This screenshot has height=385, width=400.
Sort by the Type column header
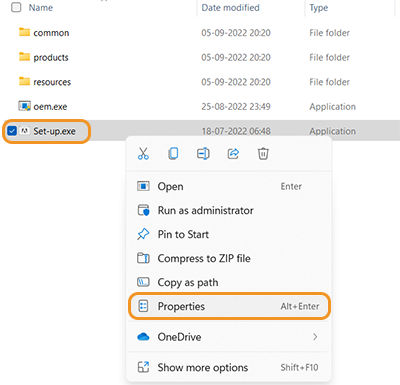319,7
